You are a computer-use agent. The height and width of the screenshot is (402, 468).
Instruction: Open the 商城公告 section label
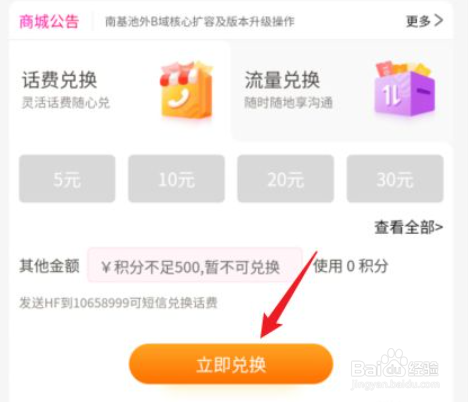(x=49, y=22)
